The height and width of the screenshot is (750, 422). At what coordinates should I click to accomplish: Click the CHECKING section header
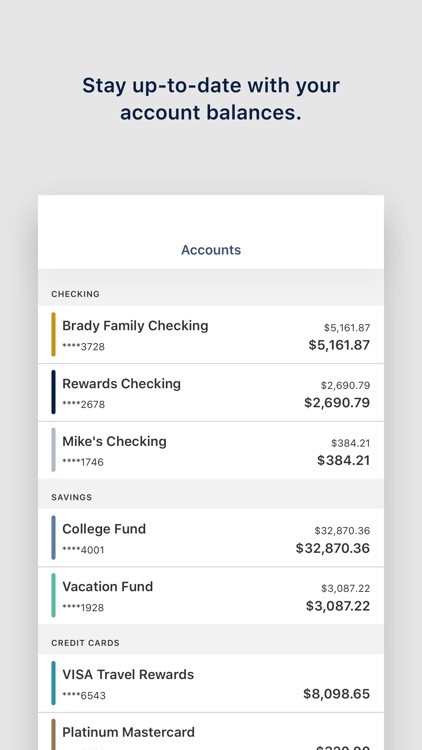[76, 294]
